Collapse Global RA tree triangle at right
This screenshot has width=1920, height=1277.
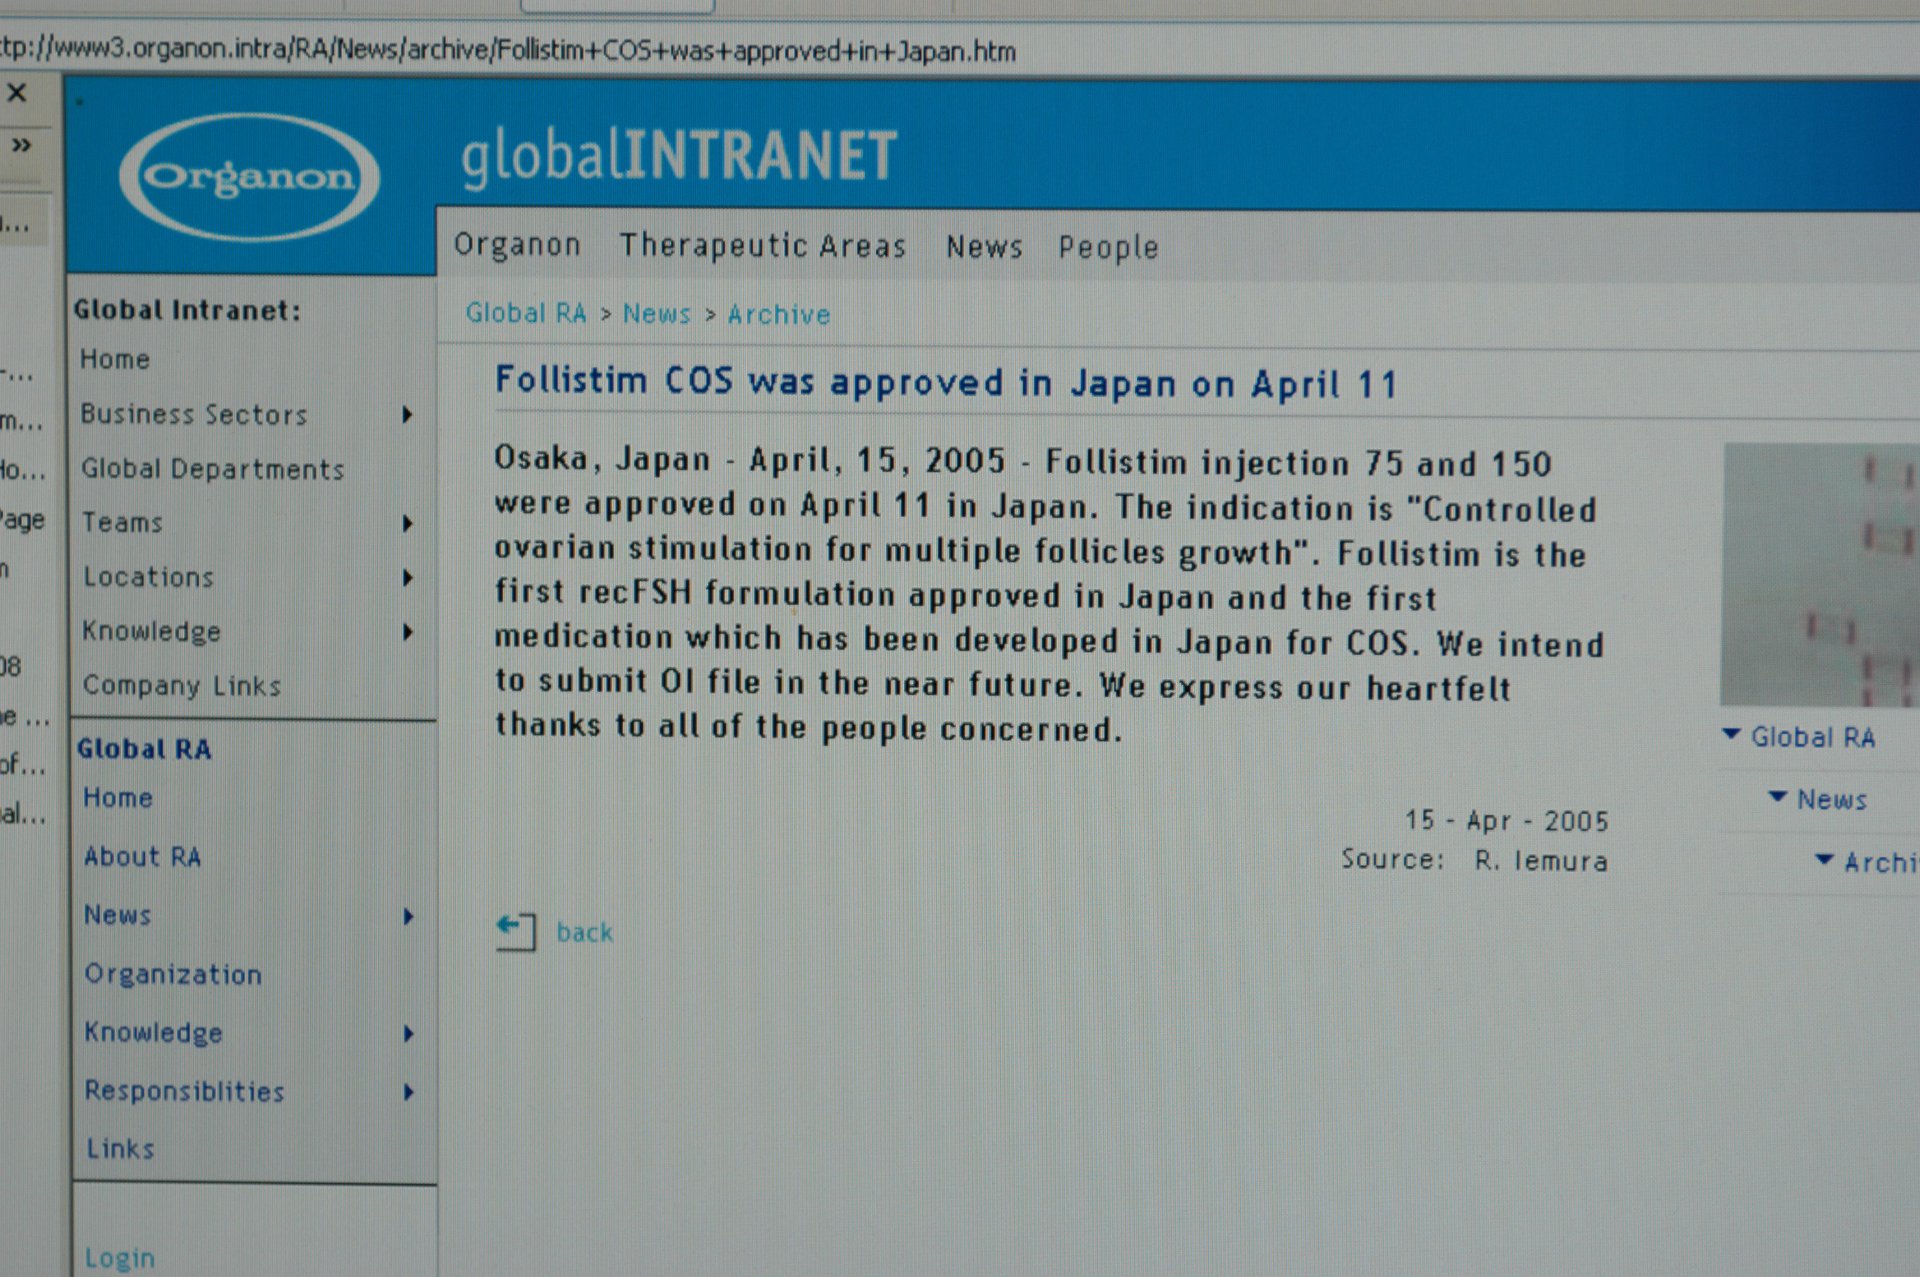tap(1731, 735)
